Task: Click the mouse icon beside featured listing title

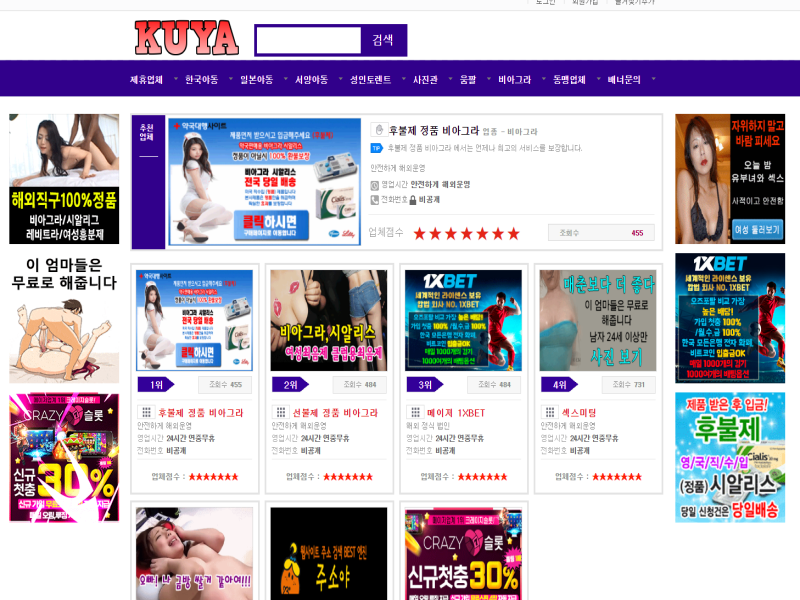Action: pos(378,130)
